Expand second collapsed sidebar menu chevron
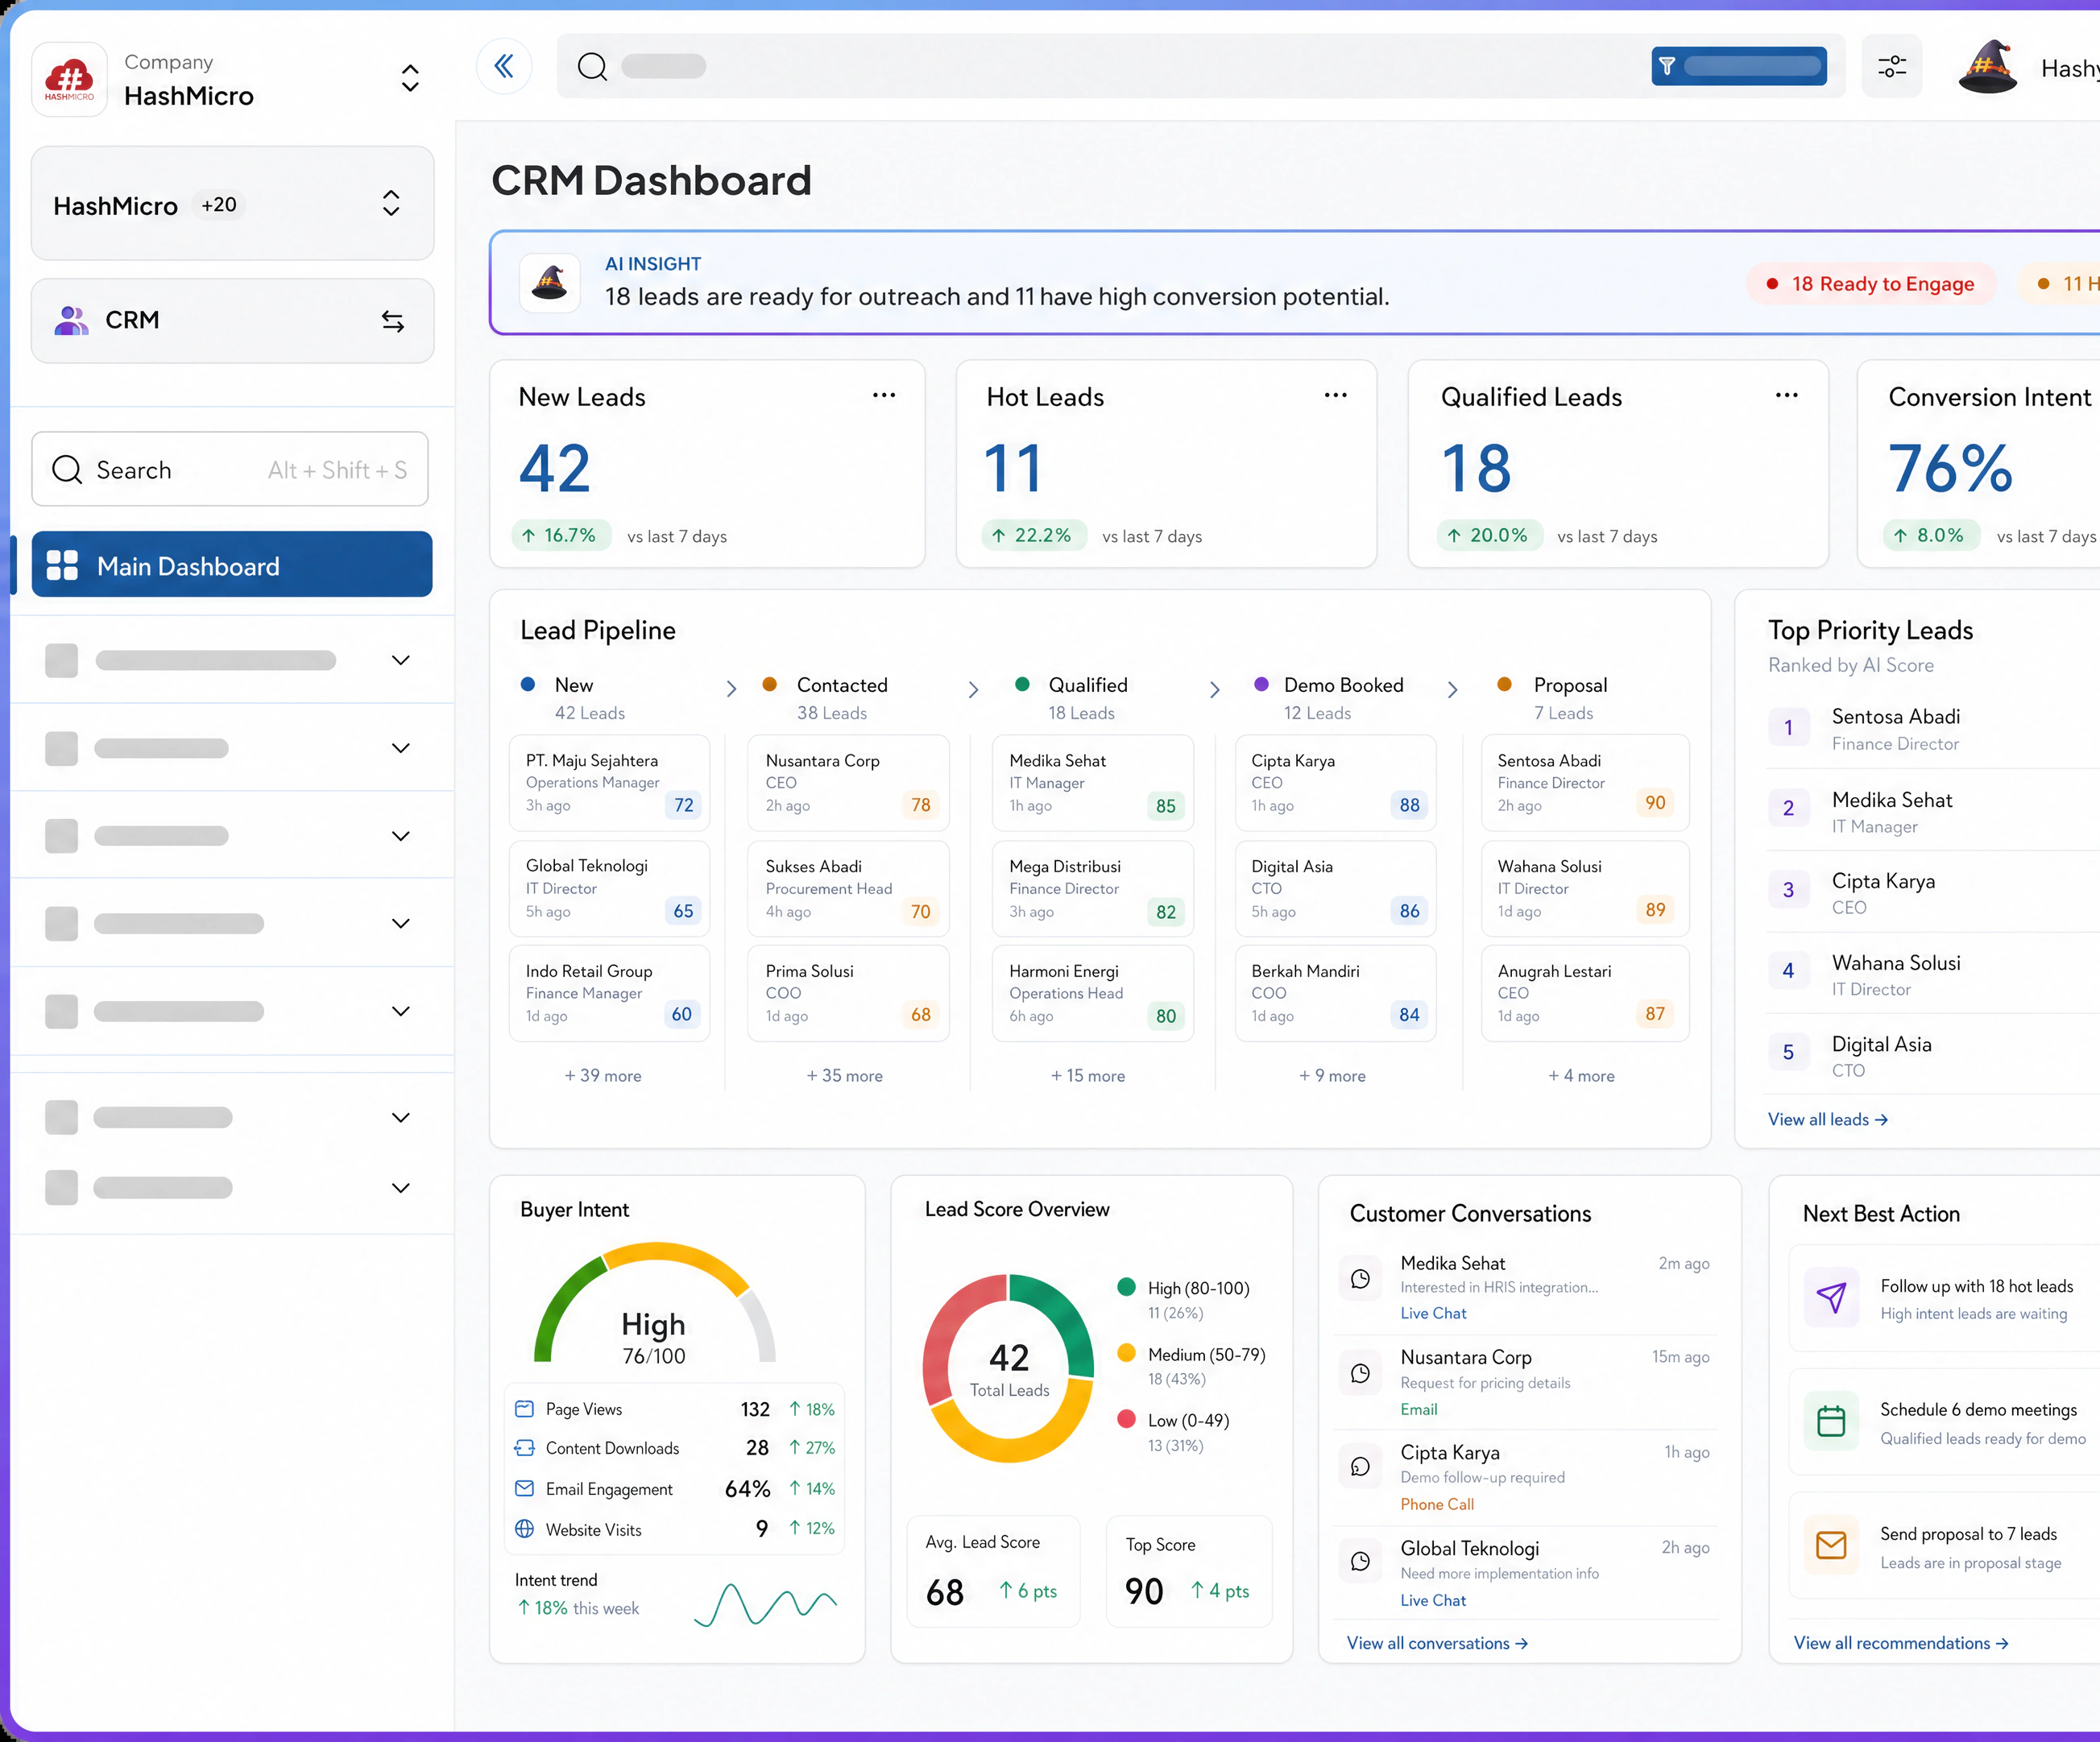2100x1742 pixels. coord(401,748)
